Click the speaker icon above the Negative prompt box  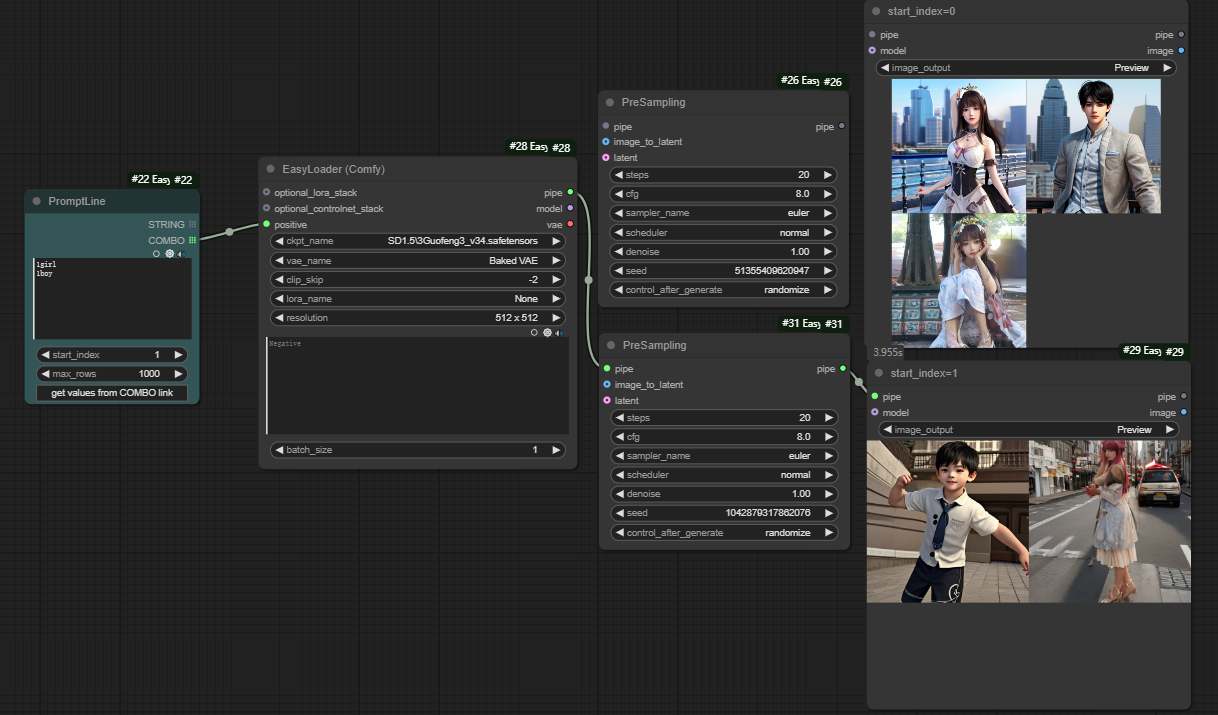click(559, 332)
